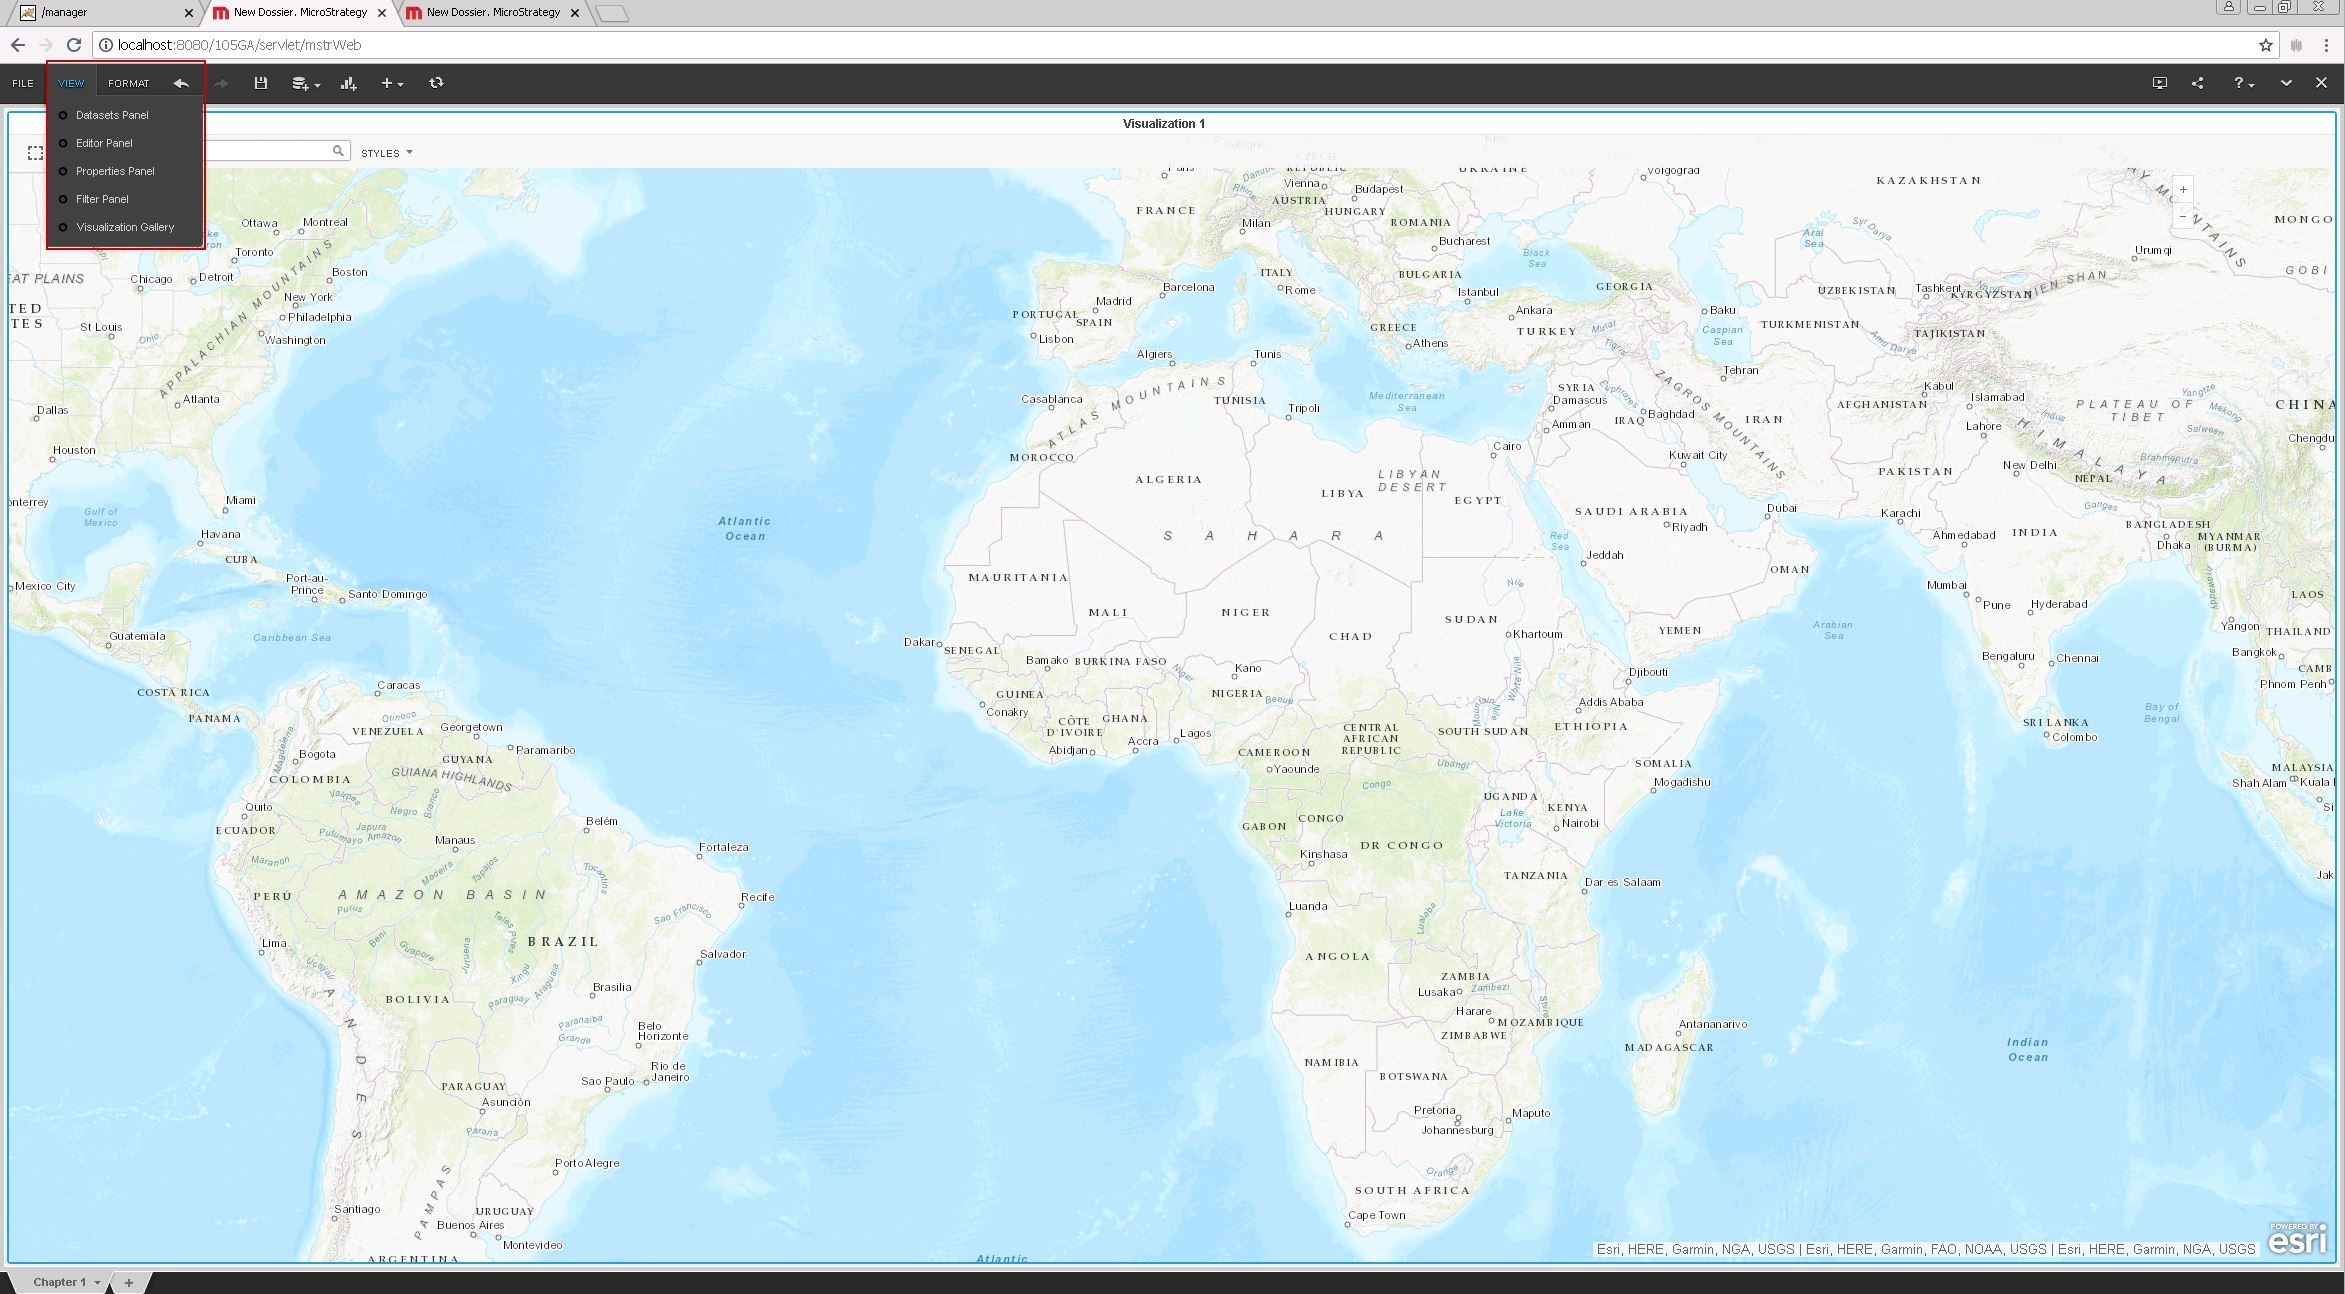Open the Chapter 1 tab
Viewport: 2345px width, 1294px height.
60,1282
